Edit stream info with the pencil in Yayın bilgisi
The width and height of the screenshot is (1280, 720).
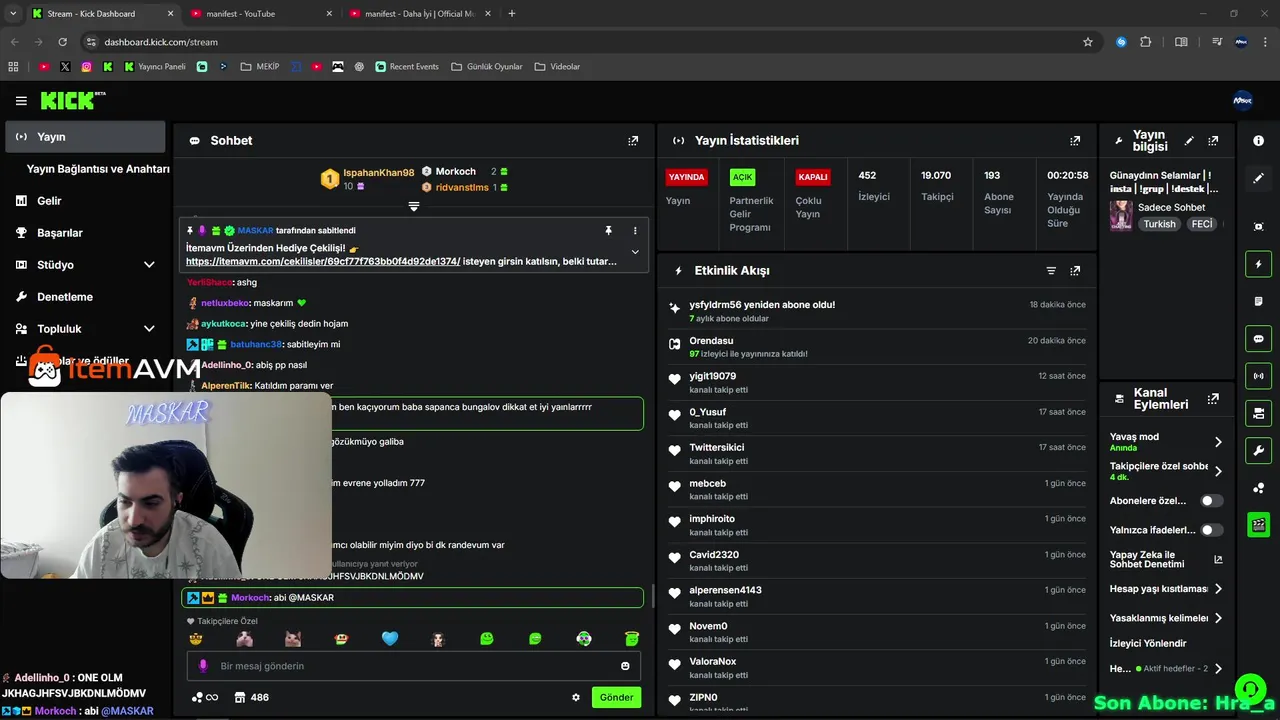1189,141
